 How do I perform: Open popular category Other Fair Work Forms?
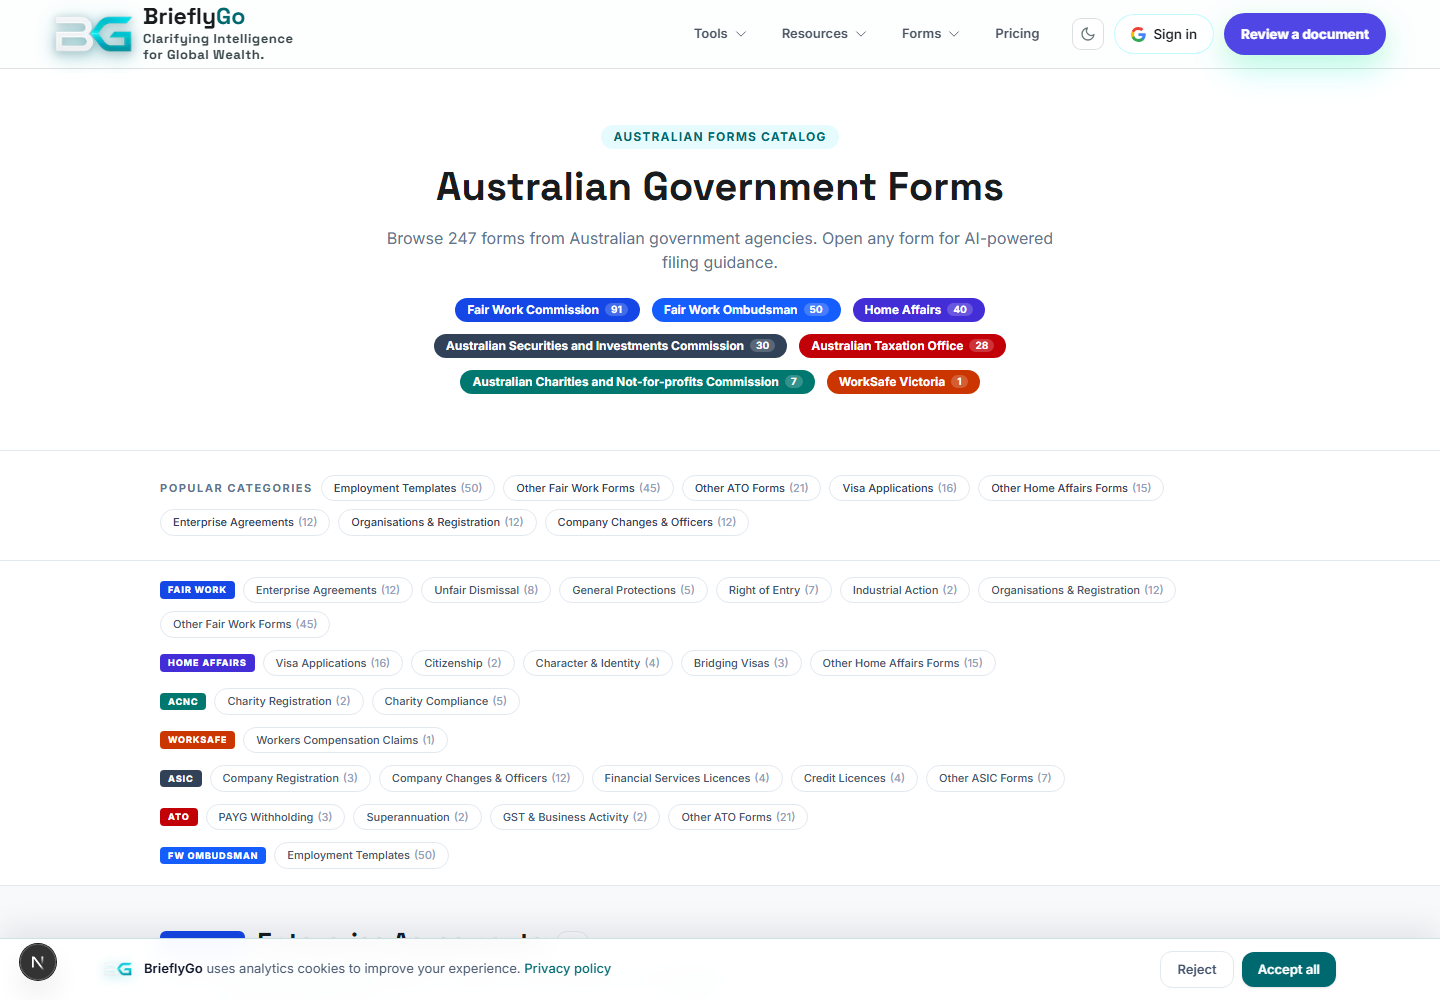(588, 488)
